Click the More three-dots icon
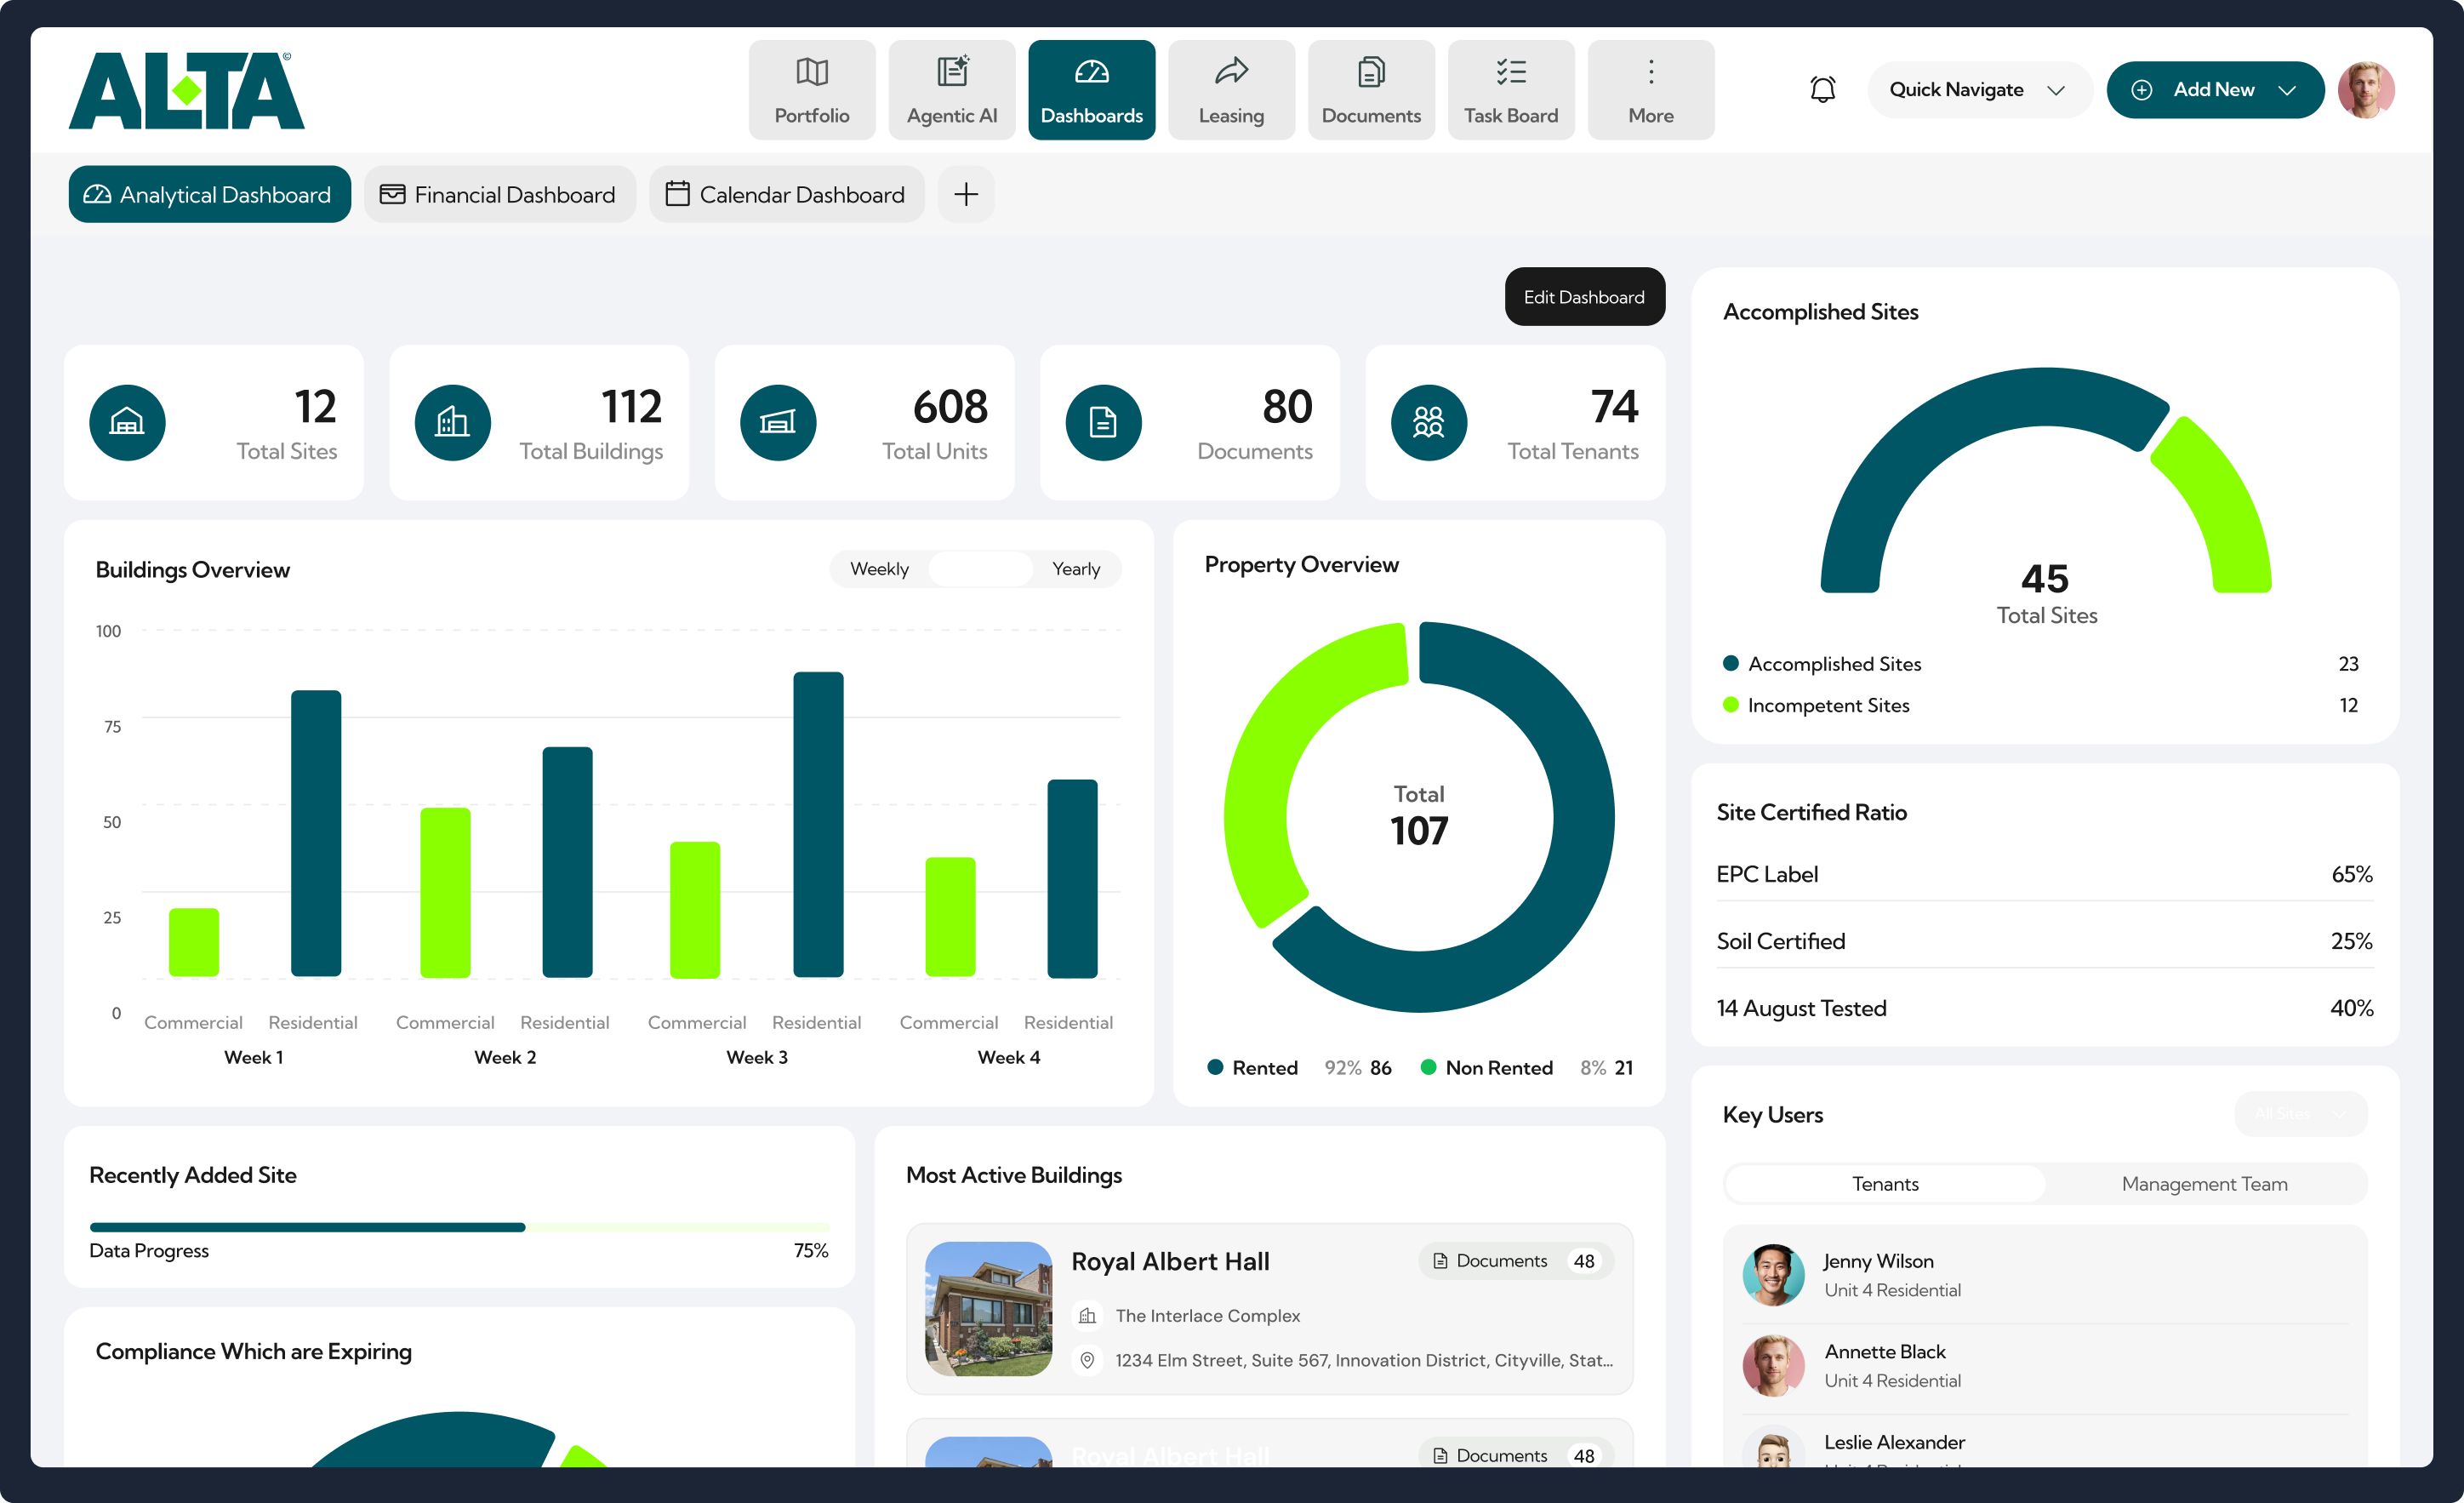This screenshot has height=1503, width=2464. 1650,72
